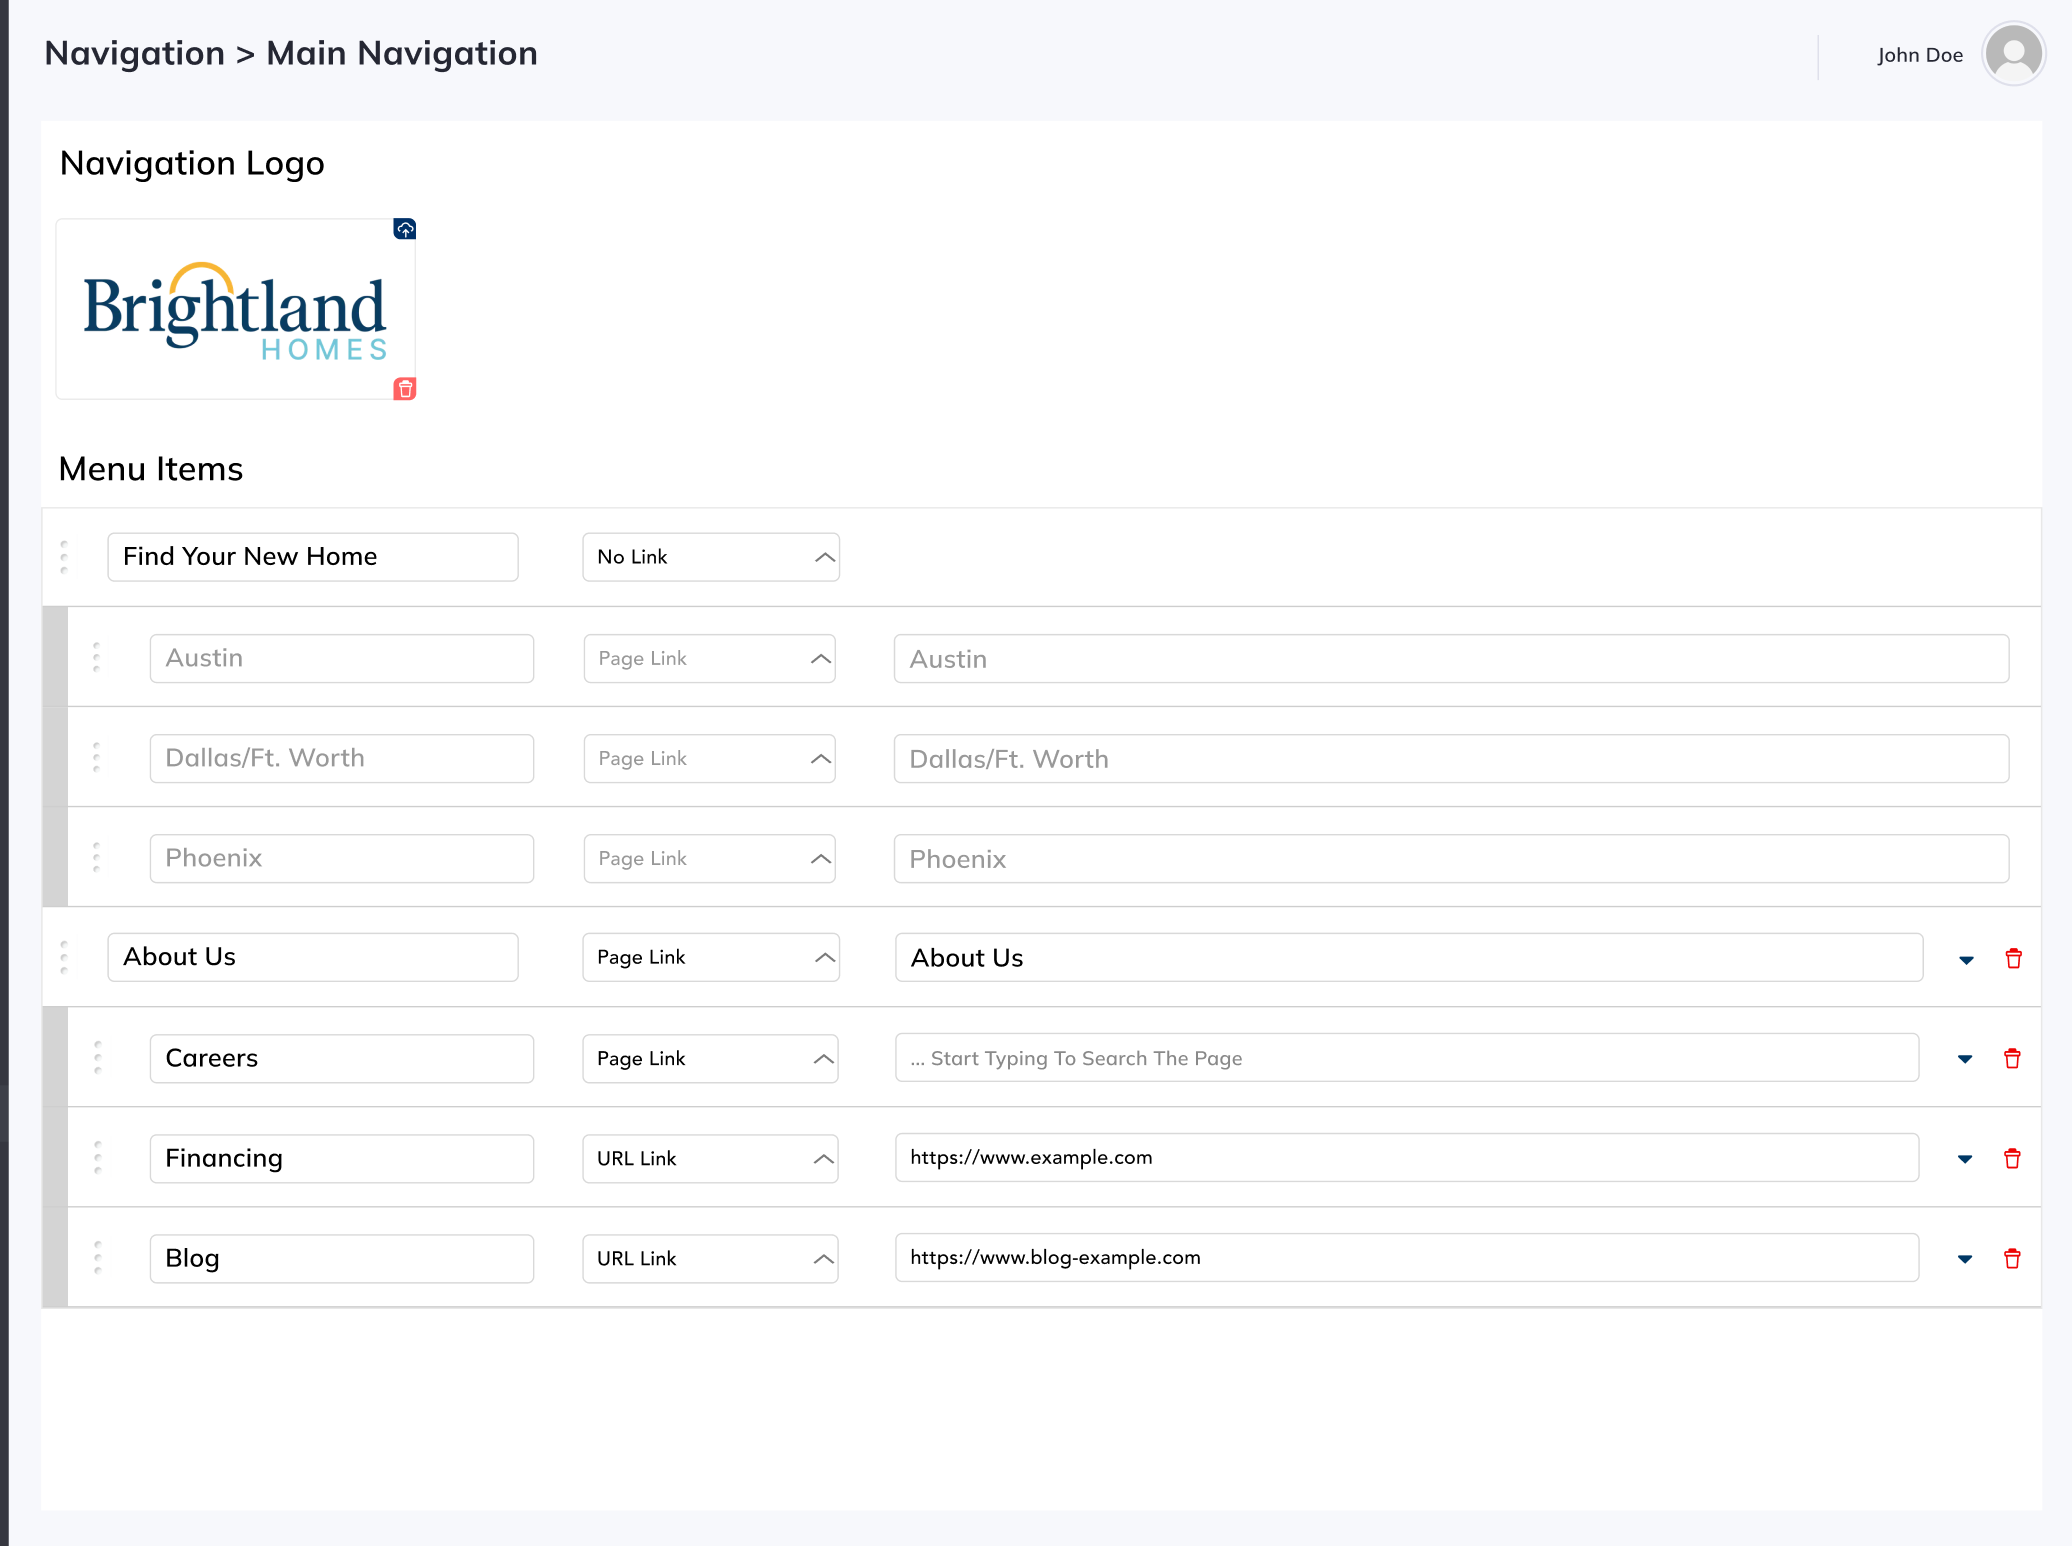Click the Careers row caret arrow
2072x1546 pixels.
pyautogui.click(x=1964, y=1059)
